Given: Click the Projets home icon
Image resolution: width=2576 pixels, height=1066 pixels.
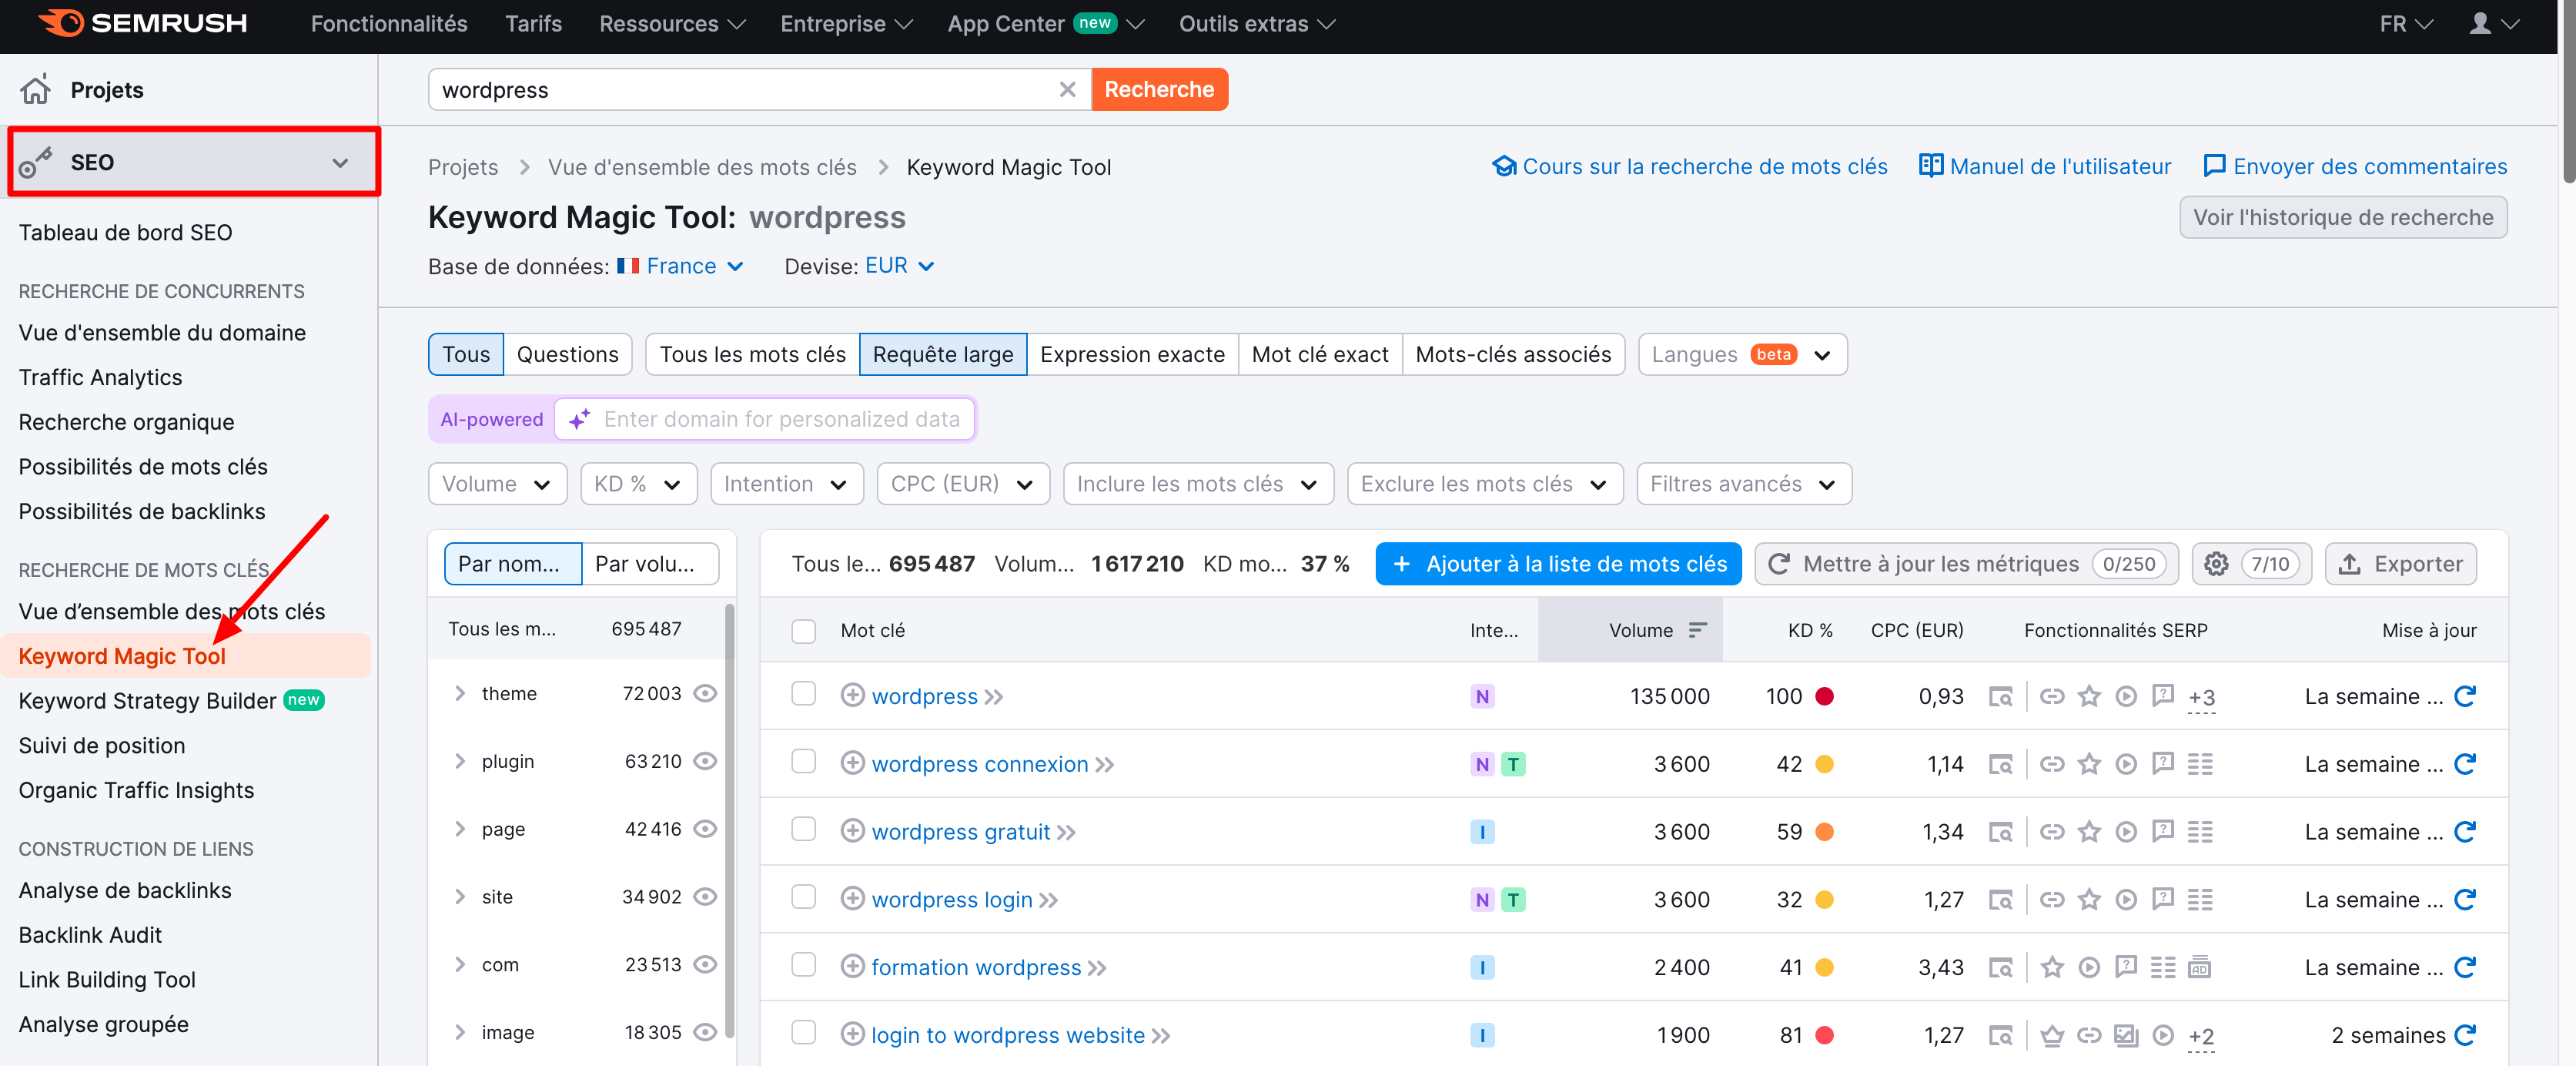Looking at the screenshot, I should coord(35,90).
